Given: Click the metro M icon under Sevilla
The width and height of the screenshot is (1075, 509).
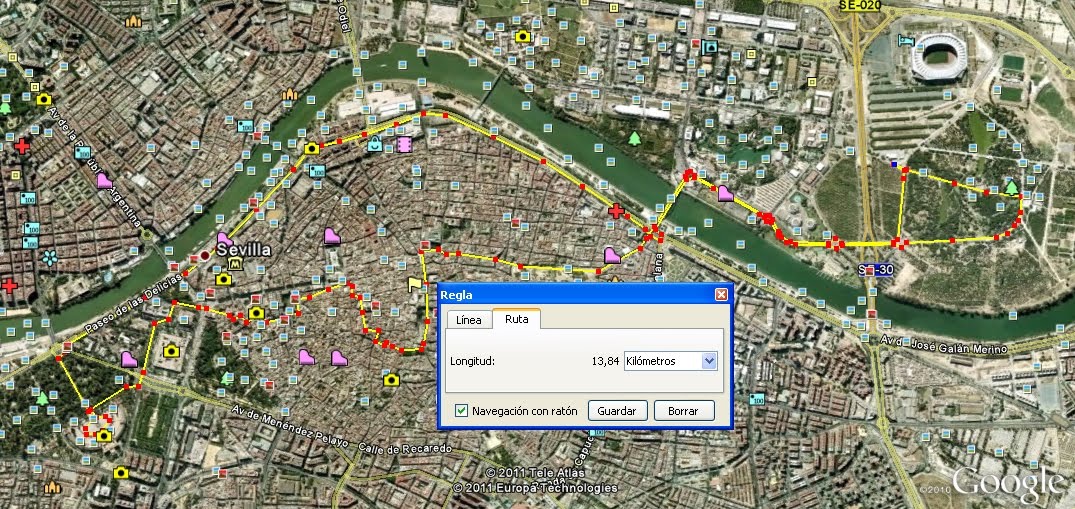Looking at the screenshot, I should tap(237, 264).
